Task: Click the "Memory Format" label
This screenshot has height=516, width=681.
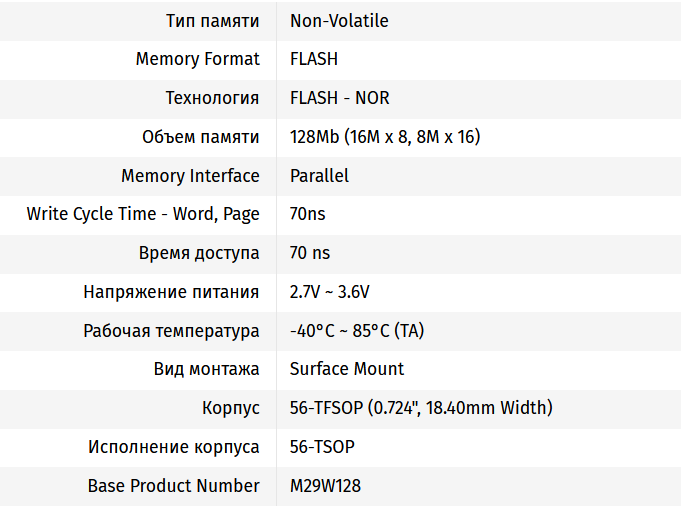Action: [197, 59]
